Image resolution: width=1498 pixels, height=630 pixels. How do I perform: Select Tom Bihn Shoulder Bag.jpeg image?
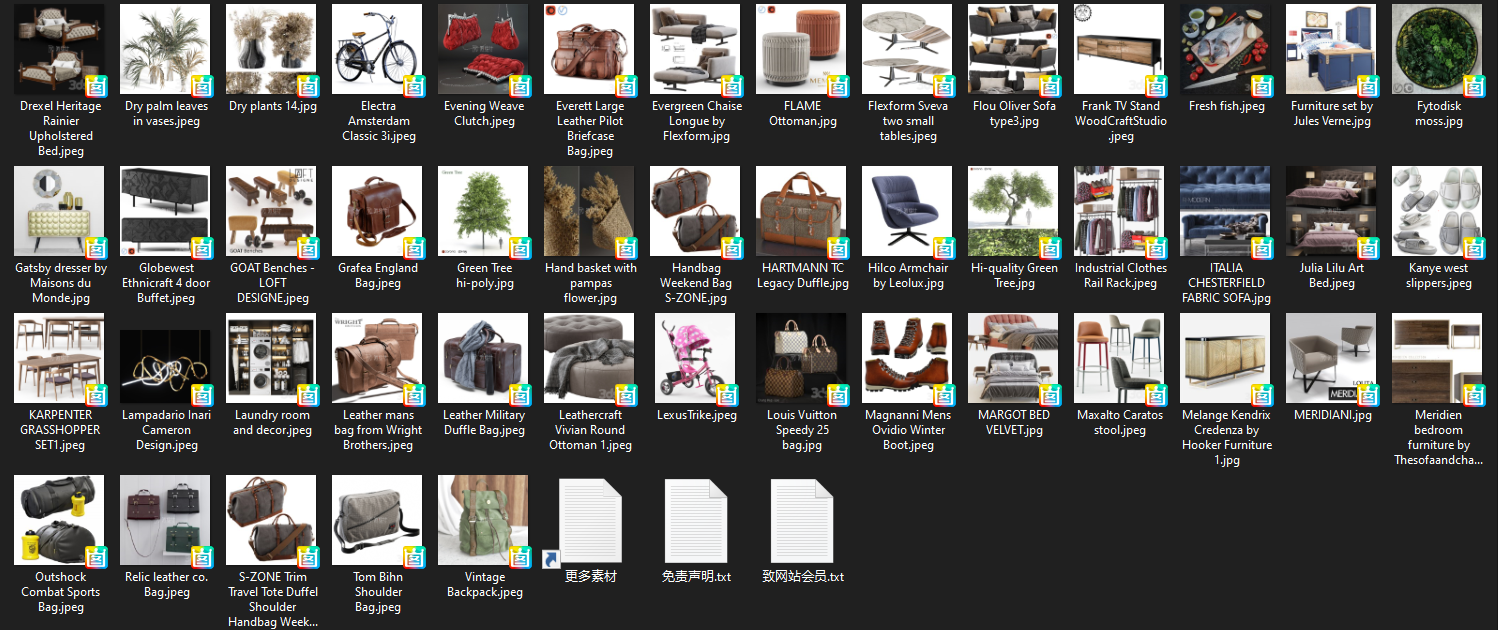(x=378, y=520)
